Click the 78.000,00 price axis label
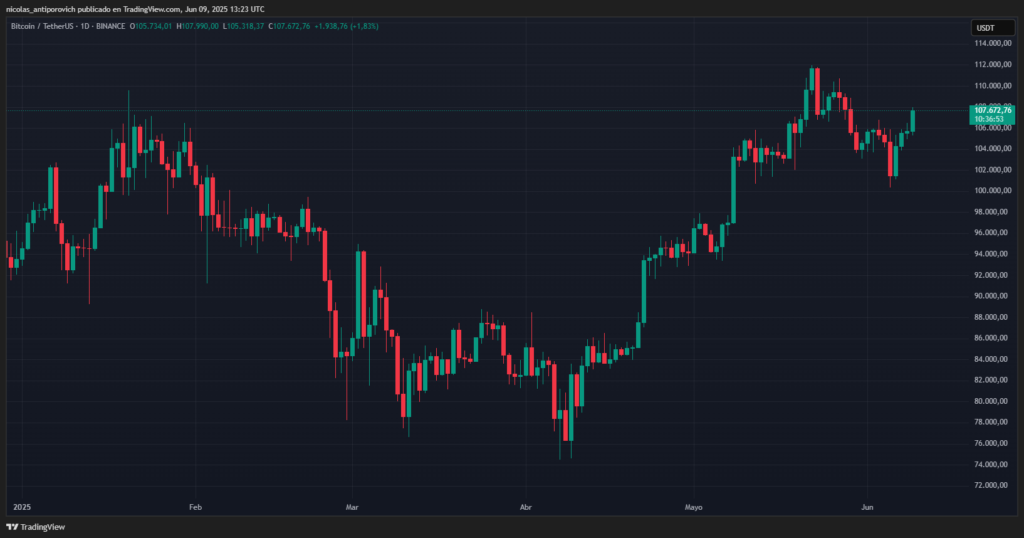The height and width of the screenshot is (538, 1024). click(992, 422)
